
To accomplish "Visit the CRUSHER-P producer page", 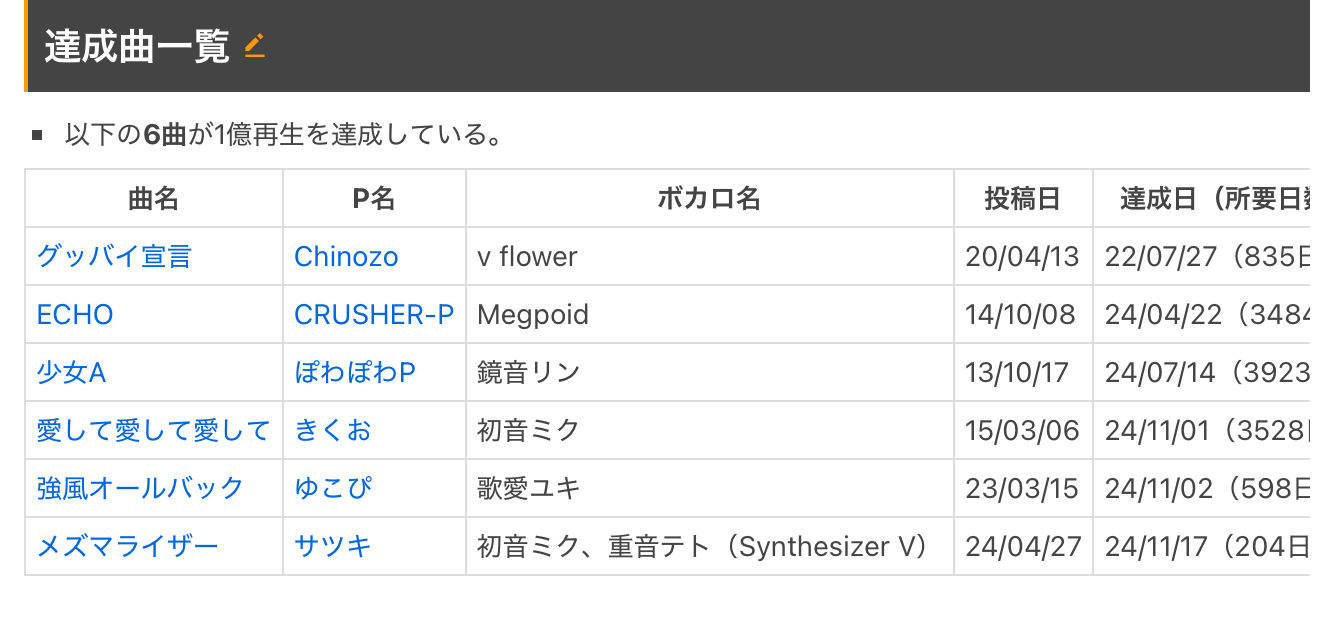I will coord(374,315).
